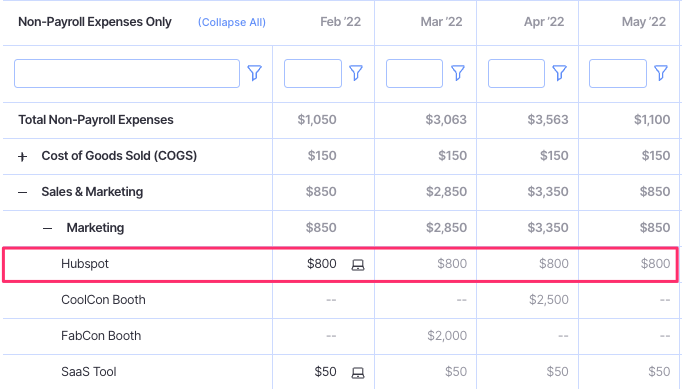
Task: Click the laptop icon in Hubspot Feb cell
Action: pyautogui.click(x=358, y=265)
